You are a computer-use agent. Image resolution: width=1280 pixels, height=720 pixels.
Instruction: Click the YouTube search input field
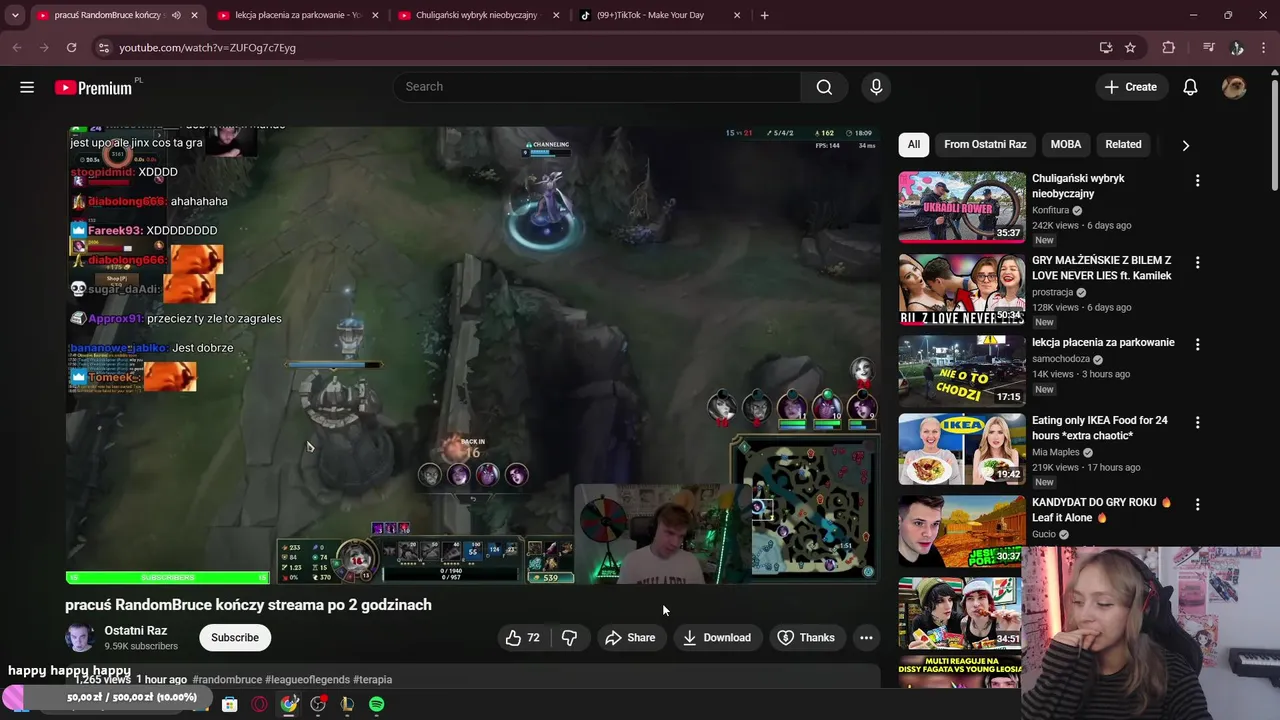pyautogui.click(x=597, y=87)
